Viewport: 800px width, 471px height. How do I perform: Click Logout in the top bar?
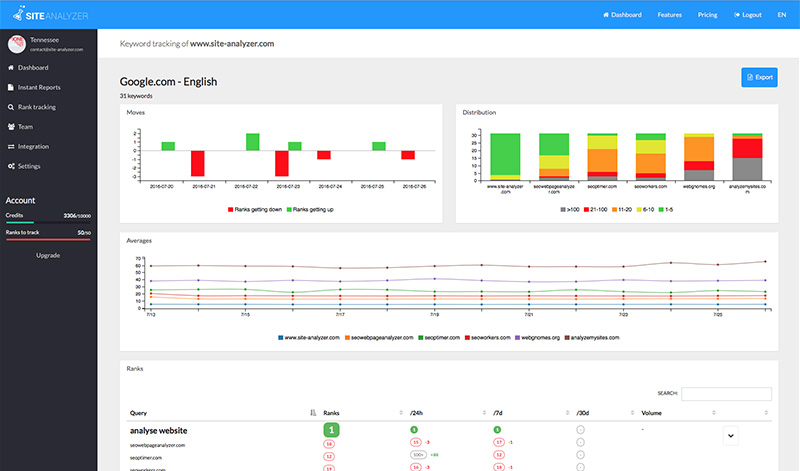747,15
